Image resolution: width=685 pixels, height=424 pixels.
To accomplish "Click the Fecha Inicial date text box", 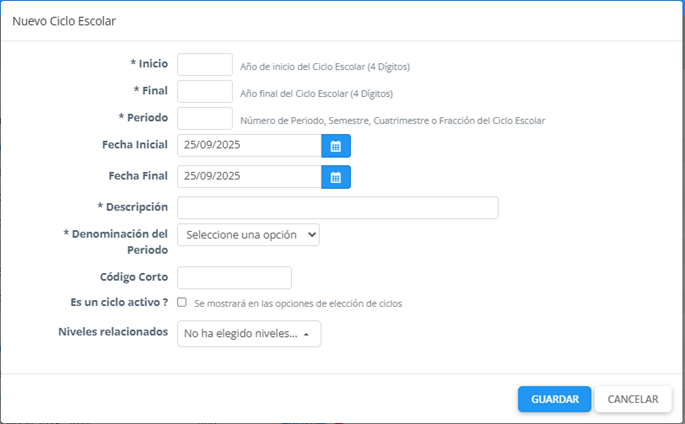I will (248, 146).
